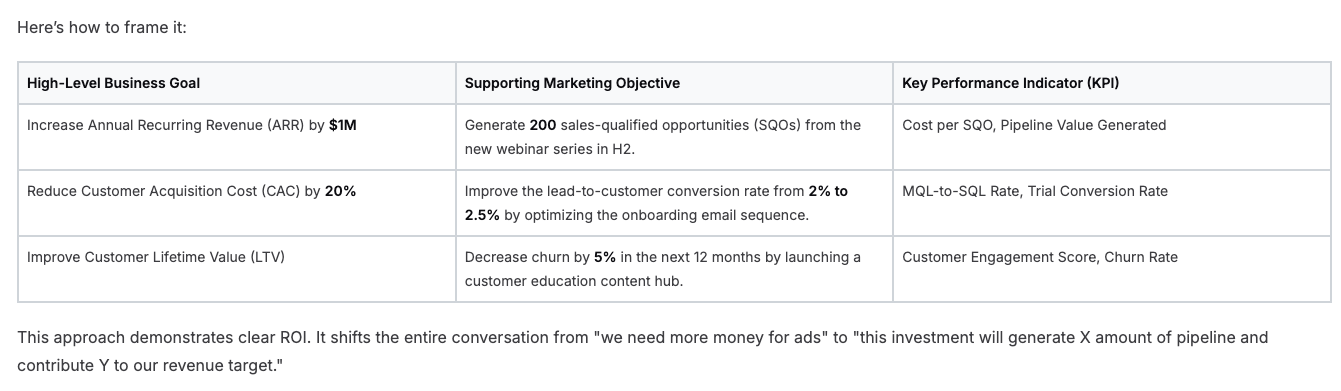
Task: Click the 'Key Performance Indicator (KPI)' header
Action: click(1010, 83)
